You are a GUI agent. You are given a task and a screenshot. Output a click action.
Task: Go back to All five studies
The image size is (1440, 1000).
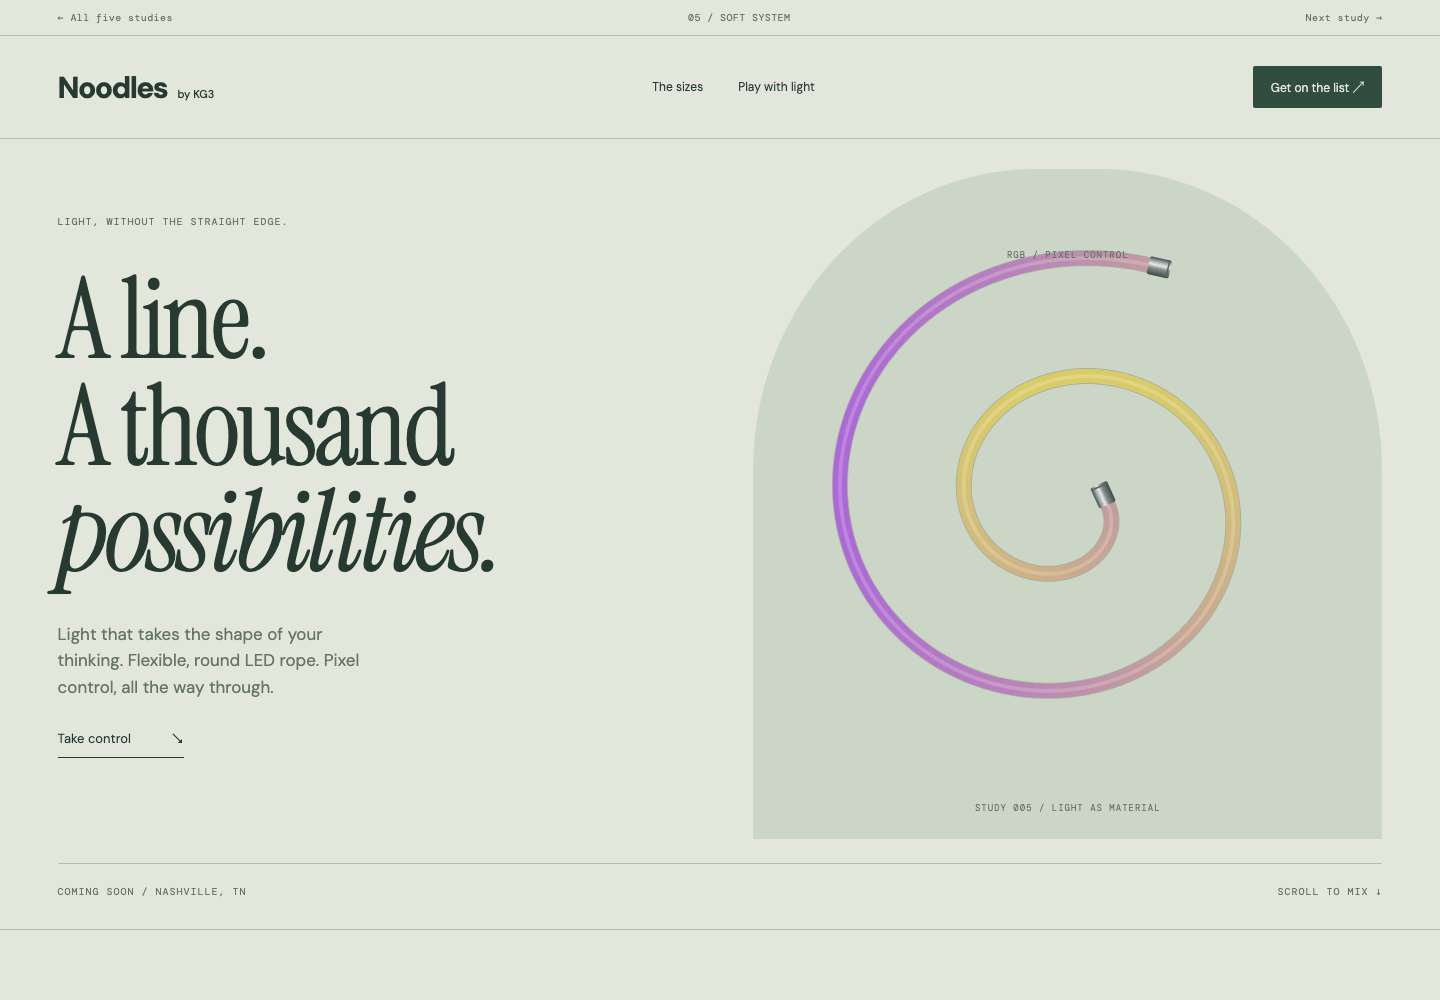point(115,18)
